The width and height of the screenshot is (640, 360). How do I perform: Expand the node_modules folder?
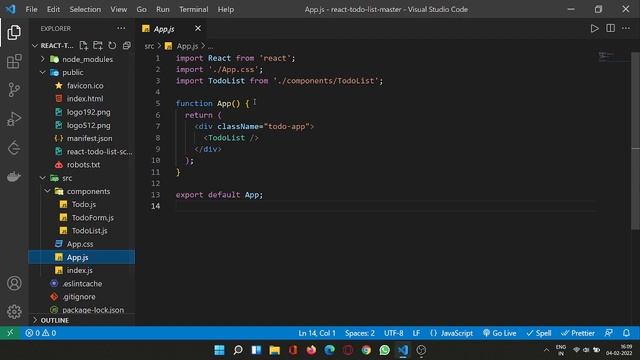click(x=82, y=59)
